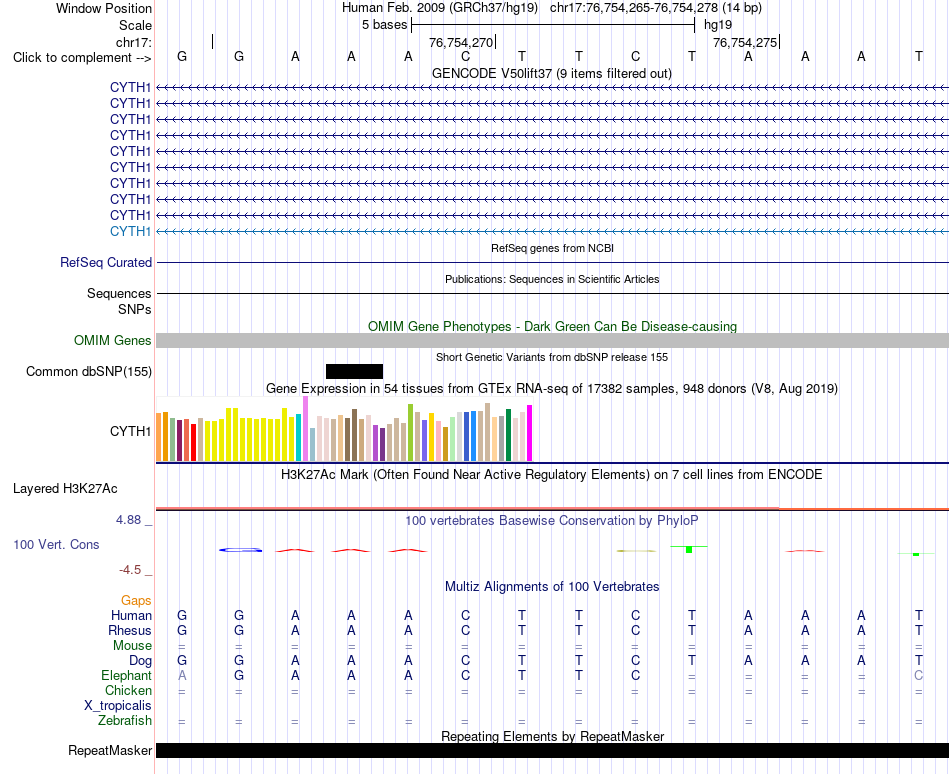This screenshot has height=774, width=950.
Task: Open the GTEx Gene Expression track title
Action: [x=552, y=388]
